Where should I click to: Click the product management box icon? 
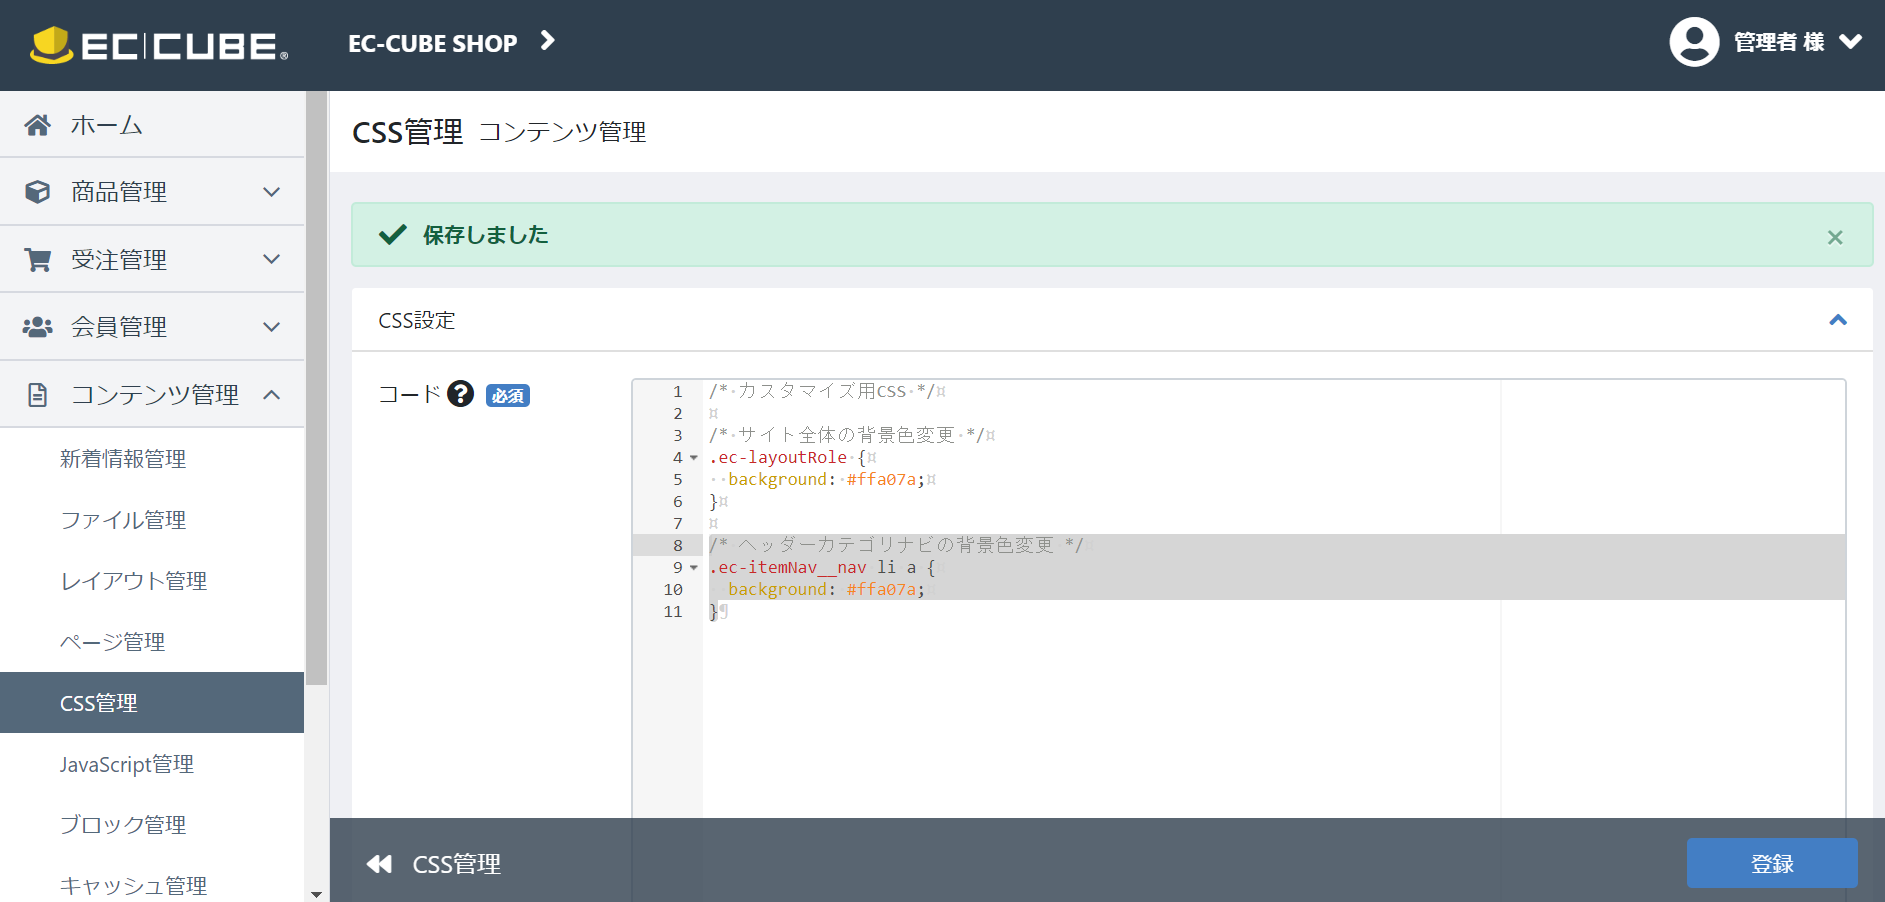[38, 192]
